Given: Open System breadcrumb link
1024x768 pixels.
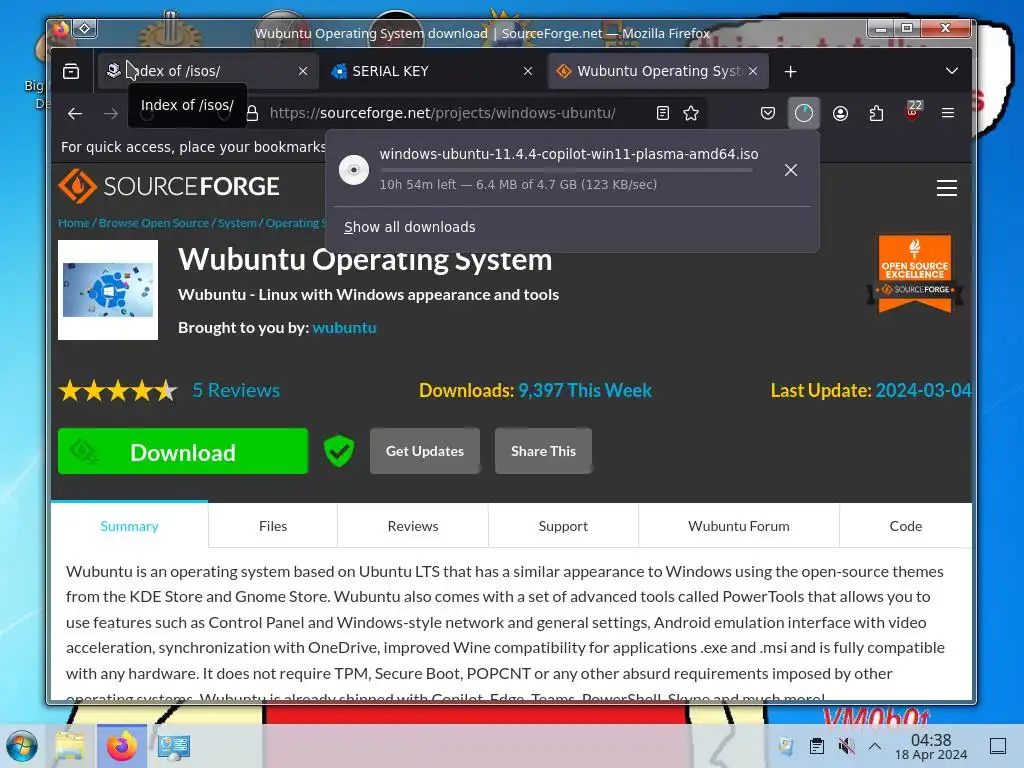Looking at the screenshot, I should (237, 223).
